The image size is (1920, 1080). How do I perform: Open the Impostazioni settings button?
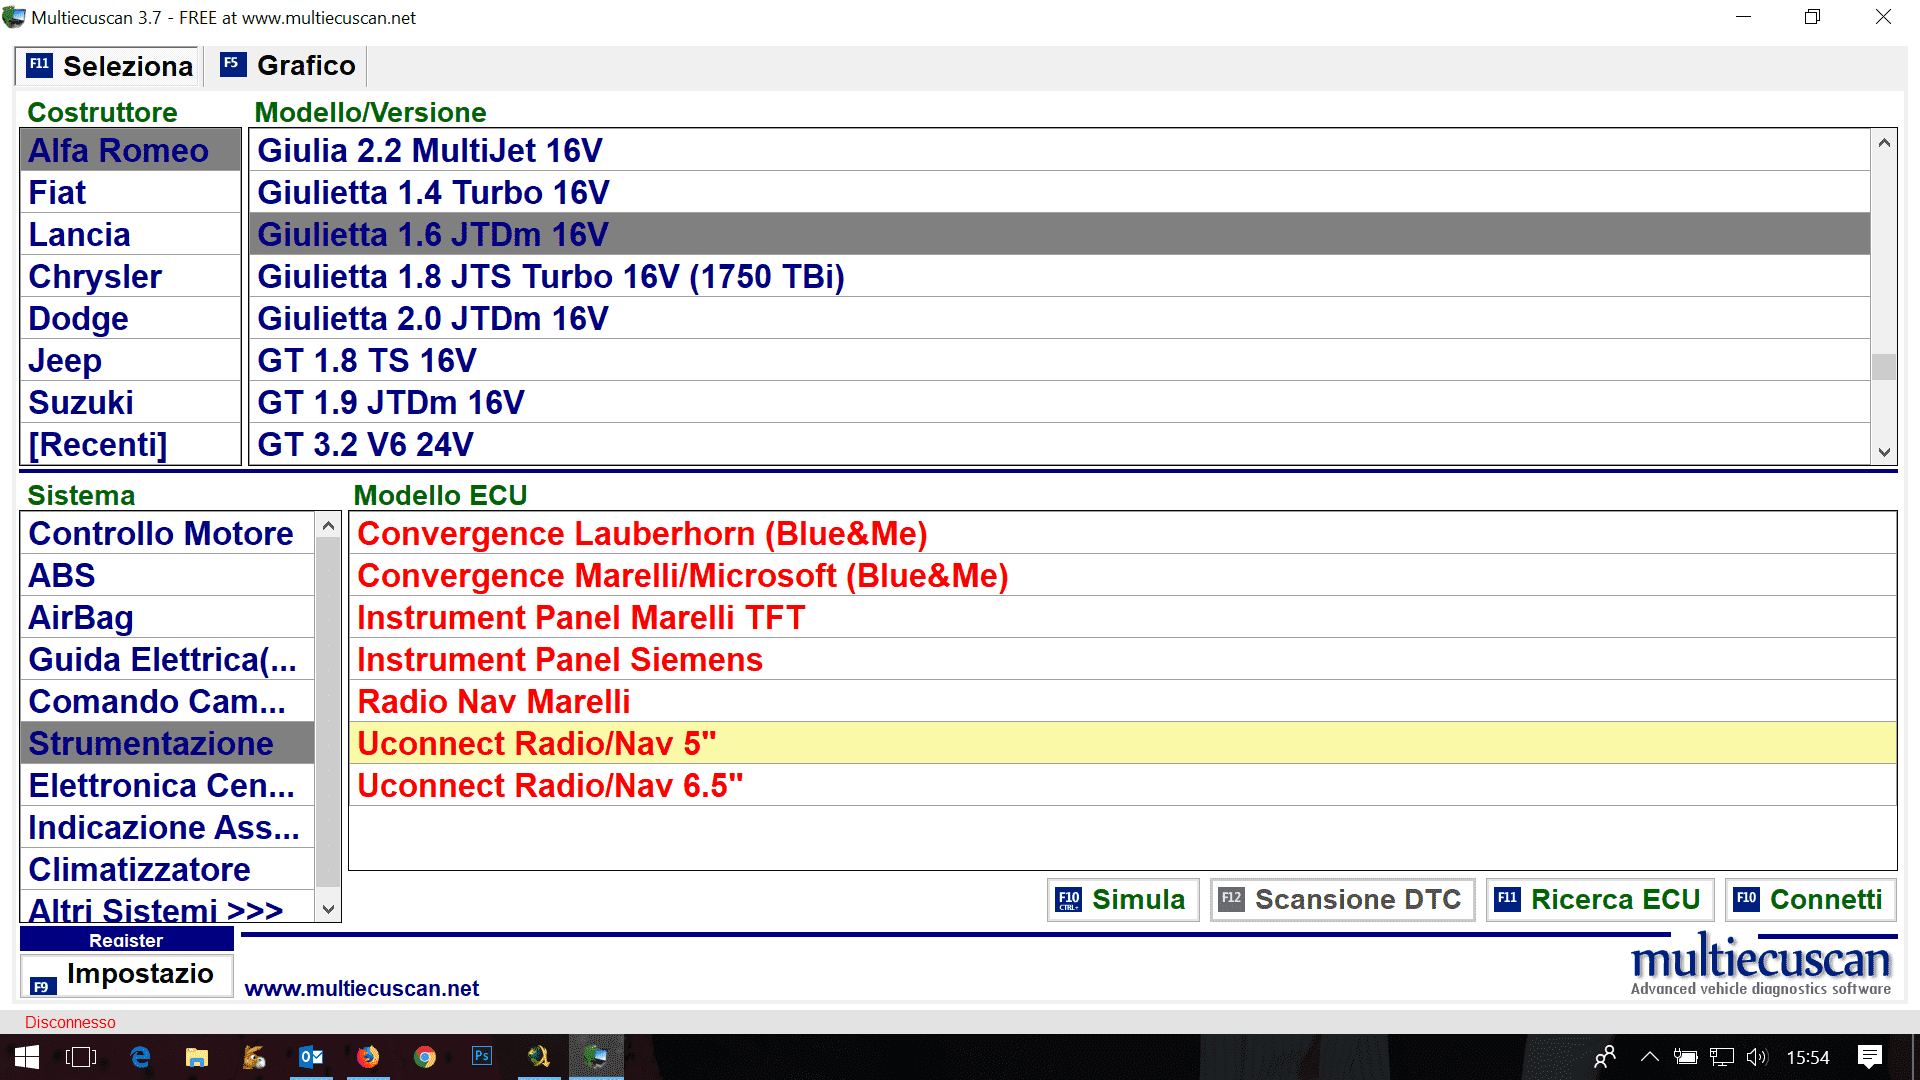coord(127,975)
